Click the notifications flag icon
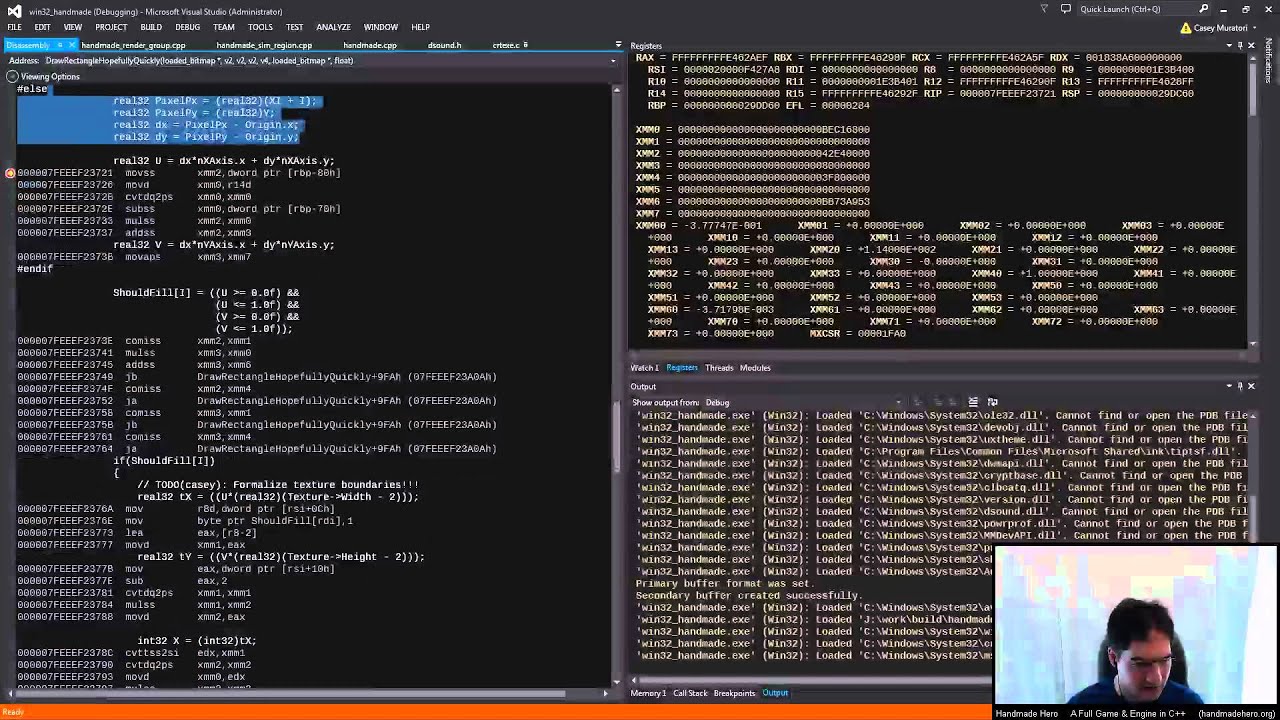The height and width of the screenshot is (720, 1280). 1044,9
